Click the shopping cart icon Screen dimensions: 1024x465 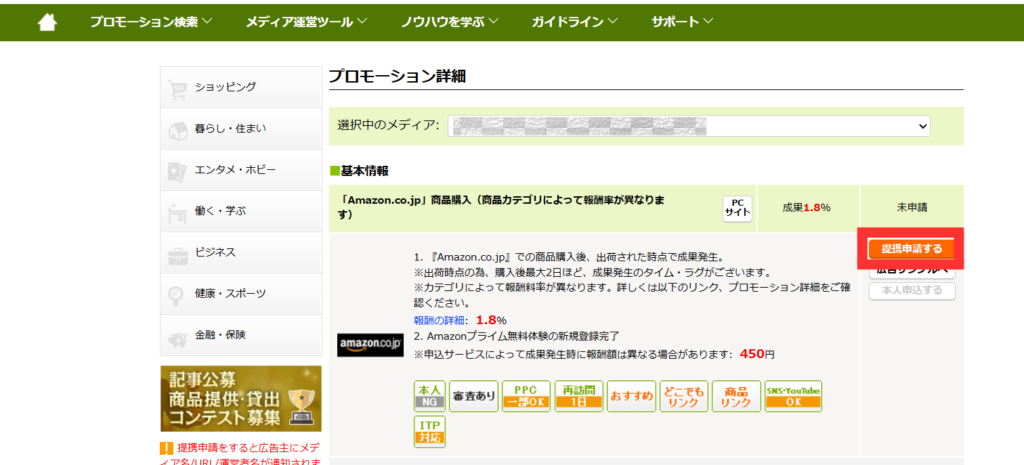point(178,89)
